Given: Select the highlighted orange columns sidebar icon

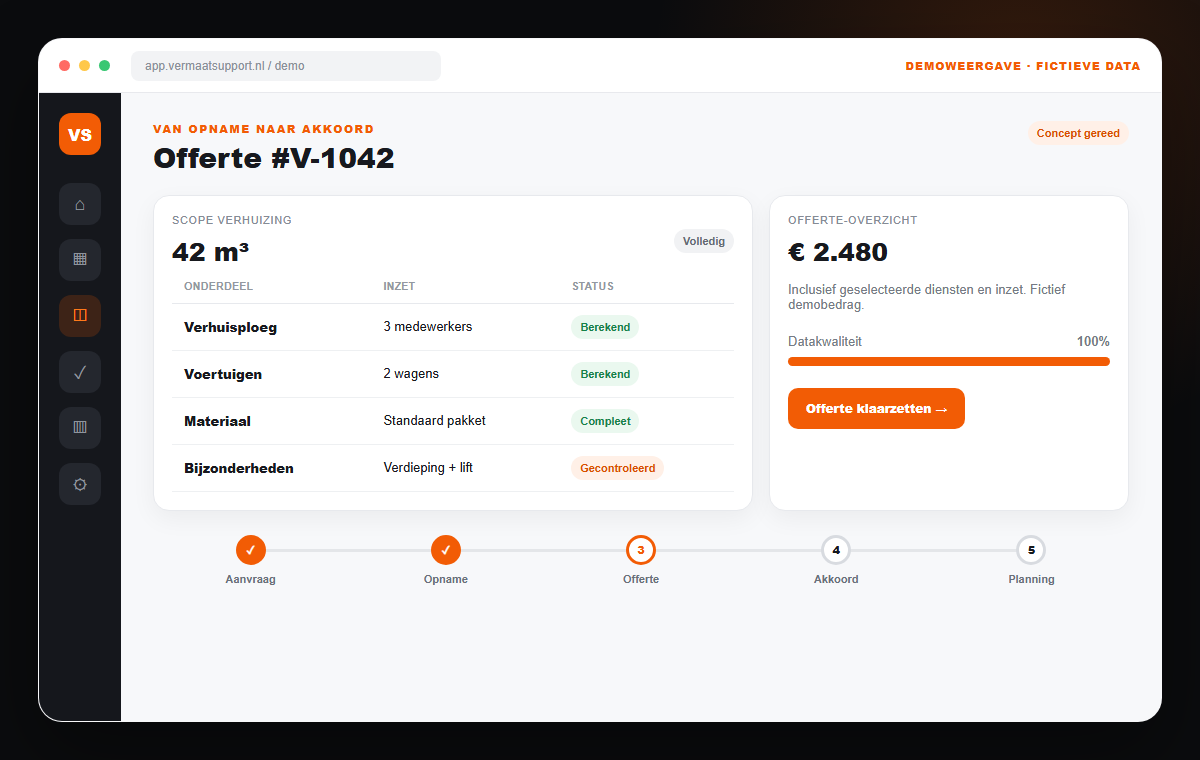Looking at the screenshot, I should pyautogui.click(x=80, y=316).
